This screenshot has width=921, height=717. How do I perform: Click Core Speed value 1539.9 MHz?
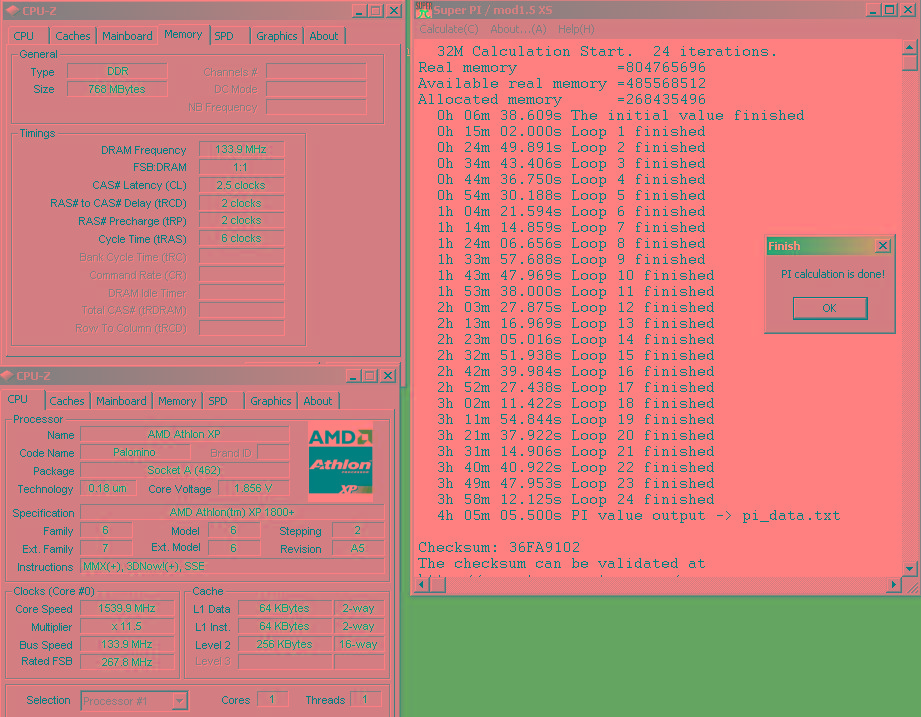click(127, 608)
